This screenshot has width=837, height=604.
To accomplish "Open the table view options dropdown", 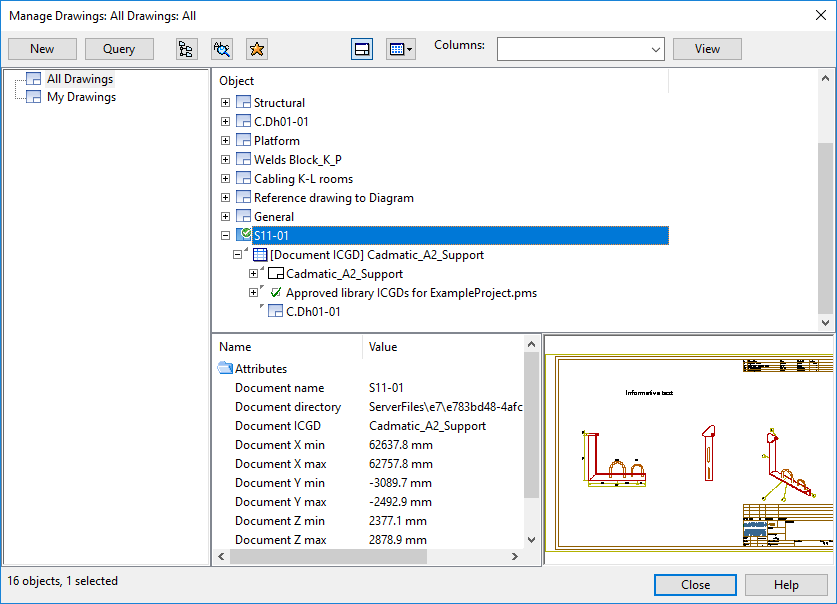I will point(400,49).
